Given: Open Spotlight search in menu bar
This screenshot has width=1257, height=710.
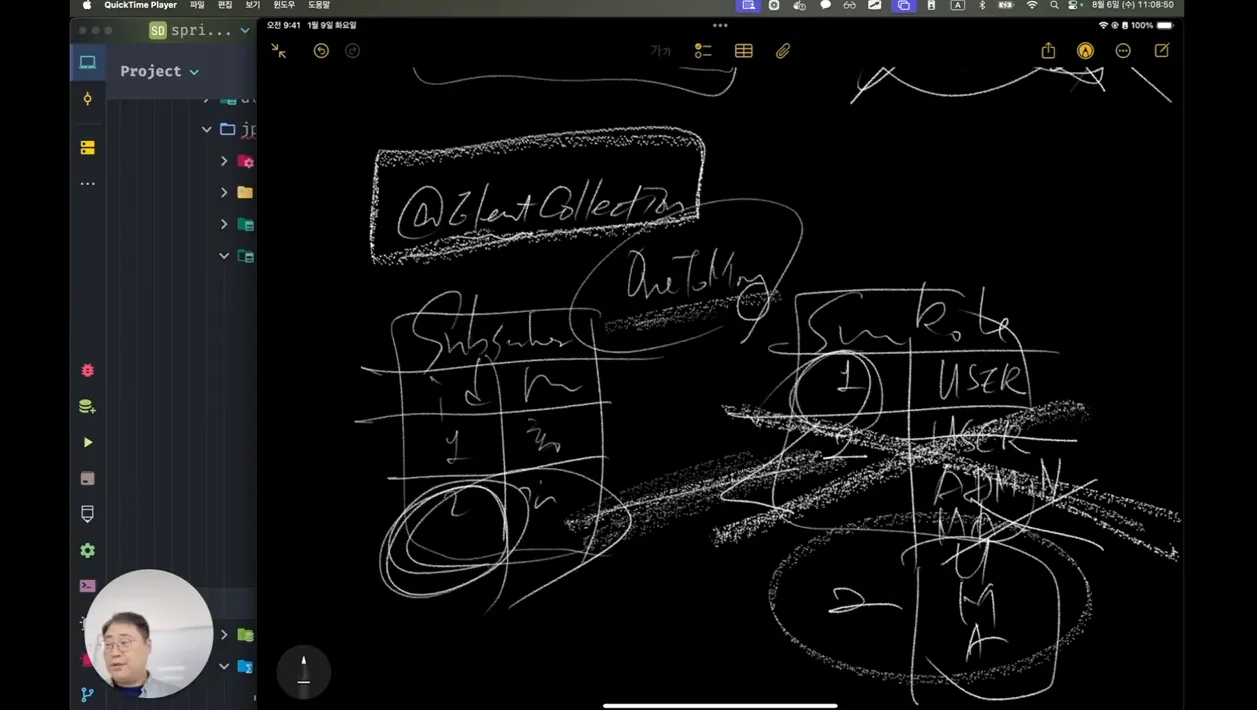Looking at the screenshot, I should click(1054, 5).
